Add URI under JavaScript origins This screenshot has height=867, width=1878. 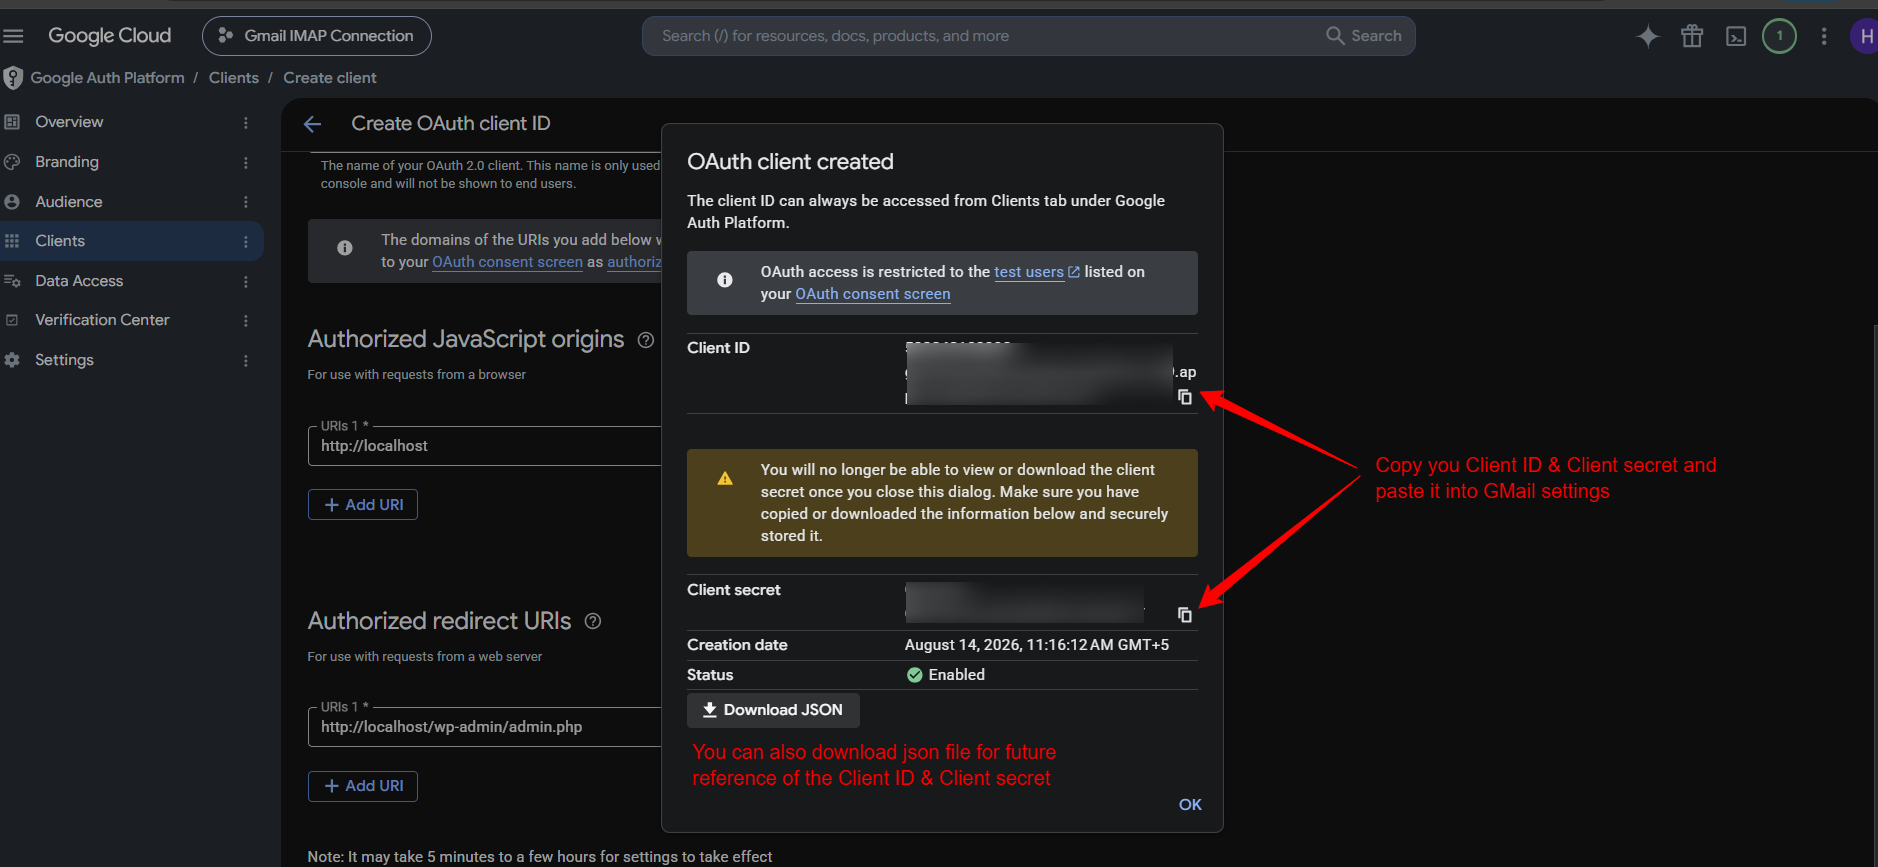pyautogui.click(x=363, y=505)
